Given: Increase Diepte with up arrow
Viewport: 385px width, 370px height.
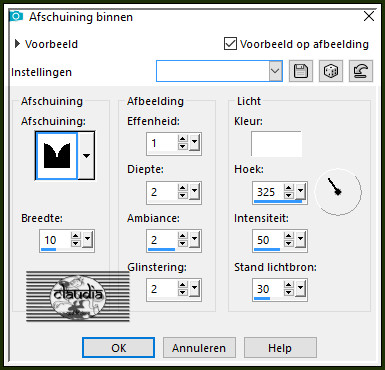Looking at the screenshot, I should (183, 188).
